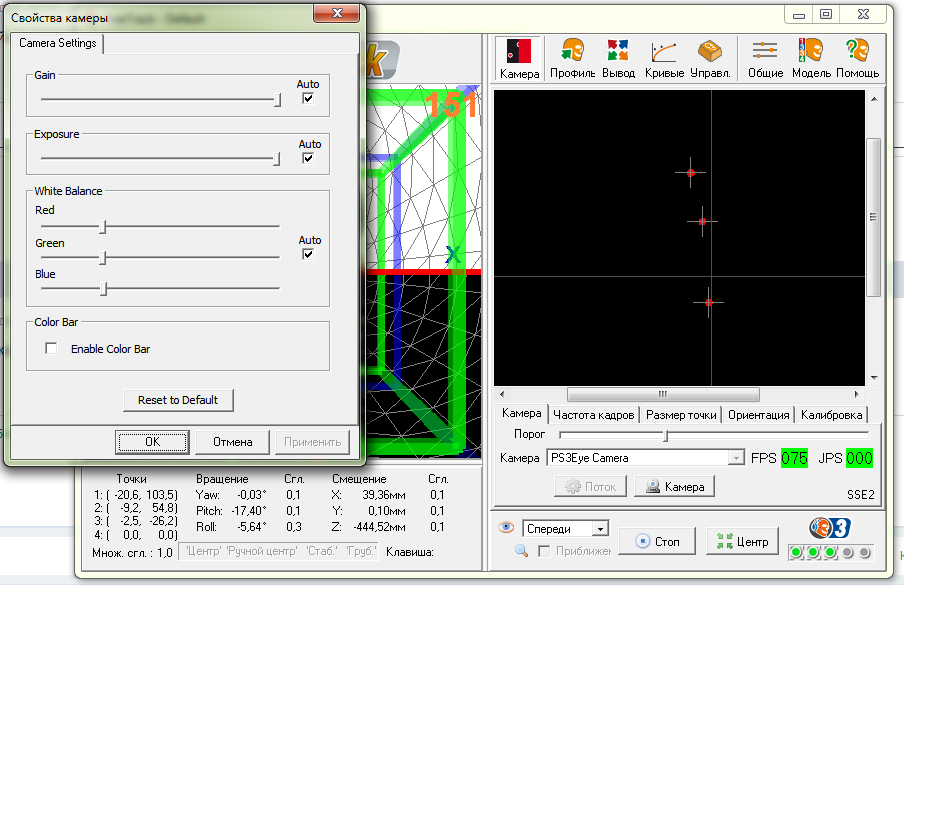928x828 pixels.
Task: Open the Профиль toolbar section
Action: point(572,58)
